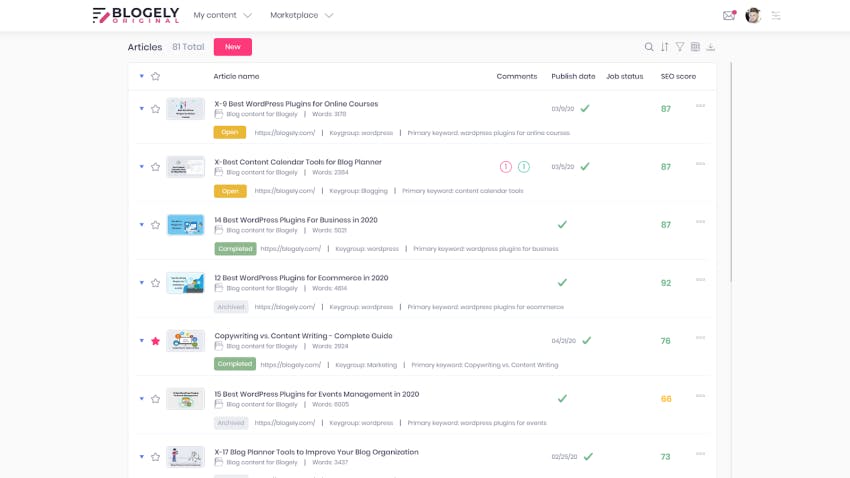Image resolution: width=850 pixels, height=478 pixels.
Task: Open thumbnail of X-17 Blog Planner Tools article
Action: click(x=185, y=457)
